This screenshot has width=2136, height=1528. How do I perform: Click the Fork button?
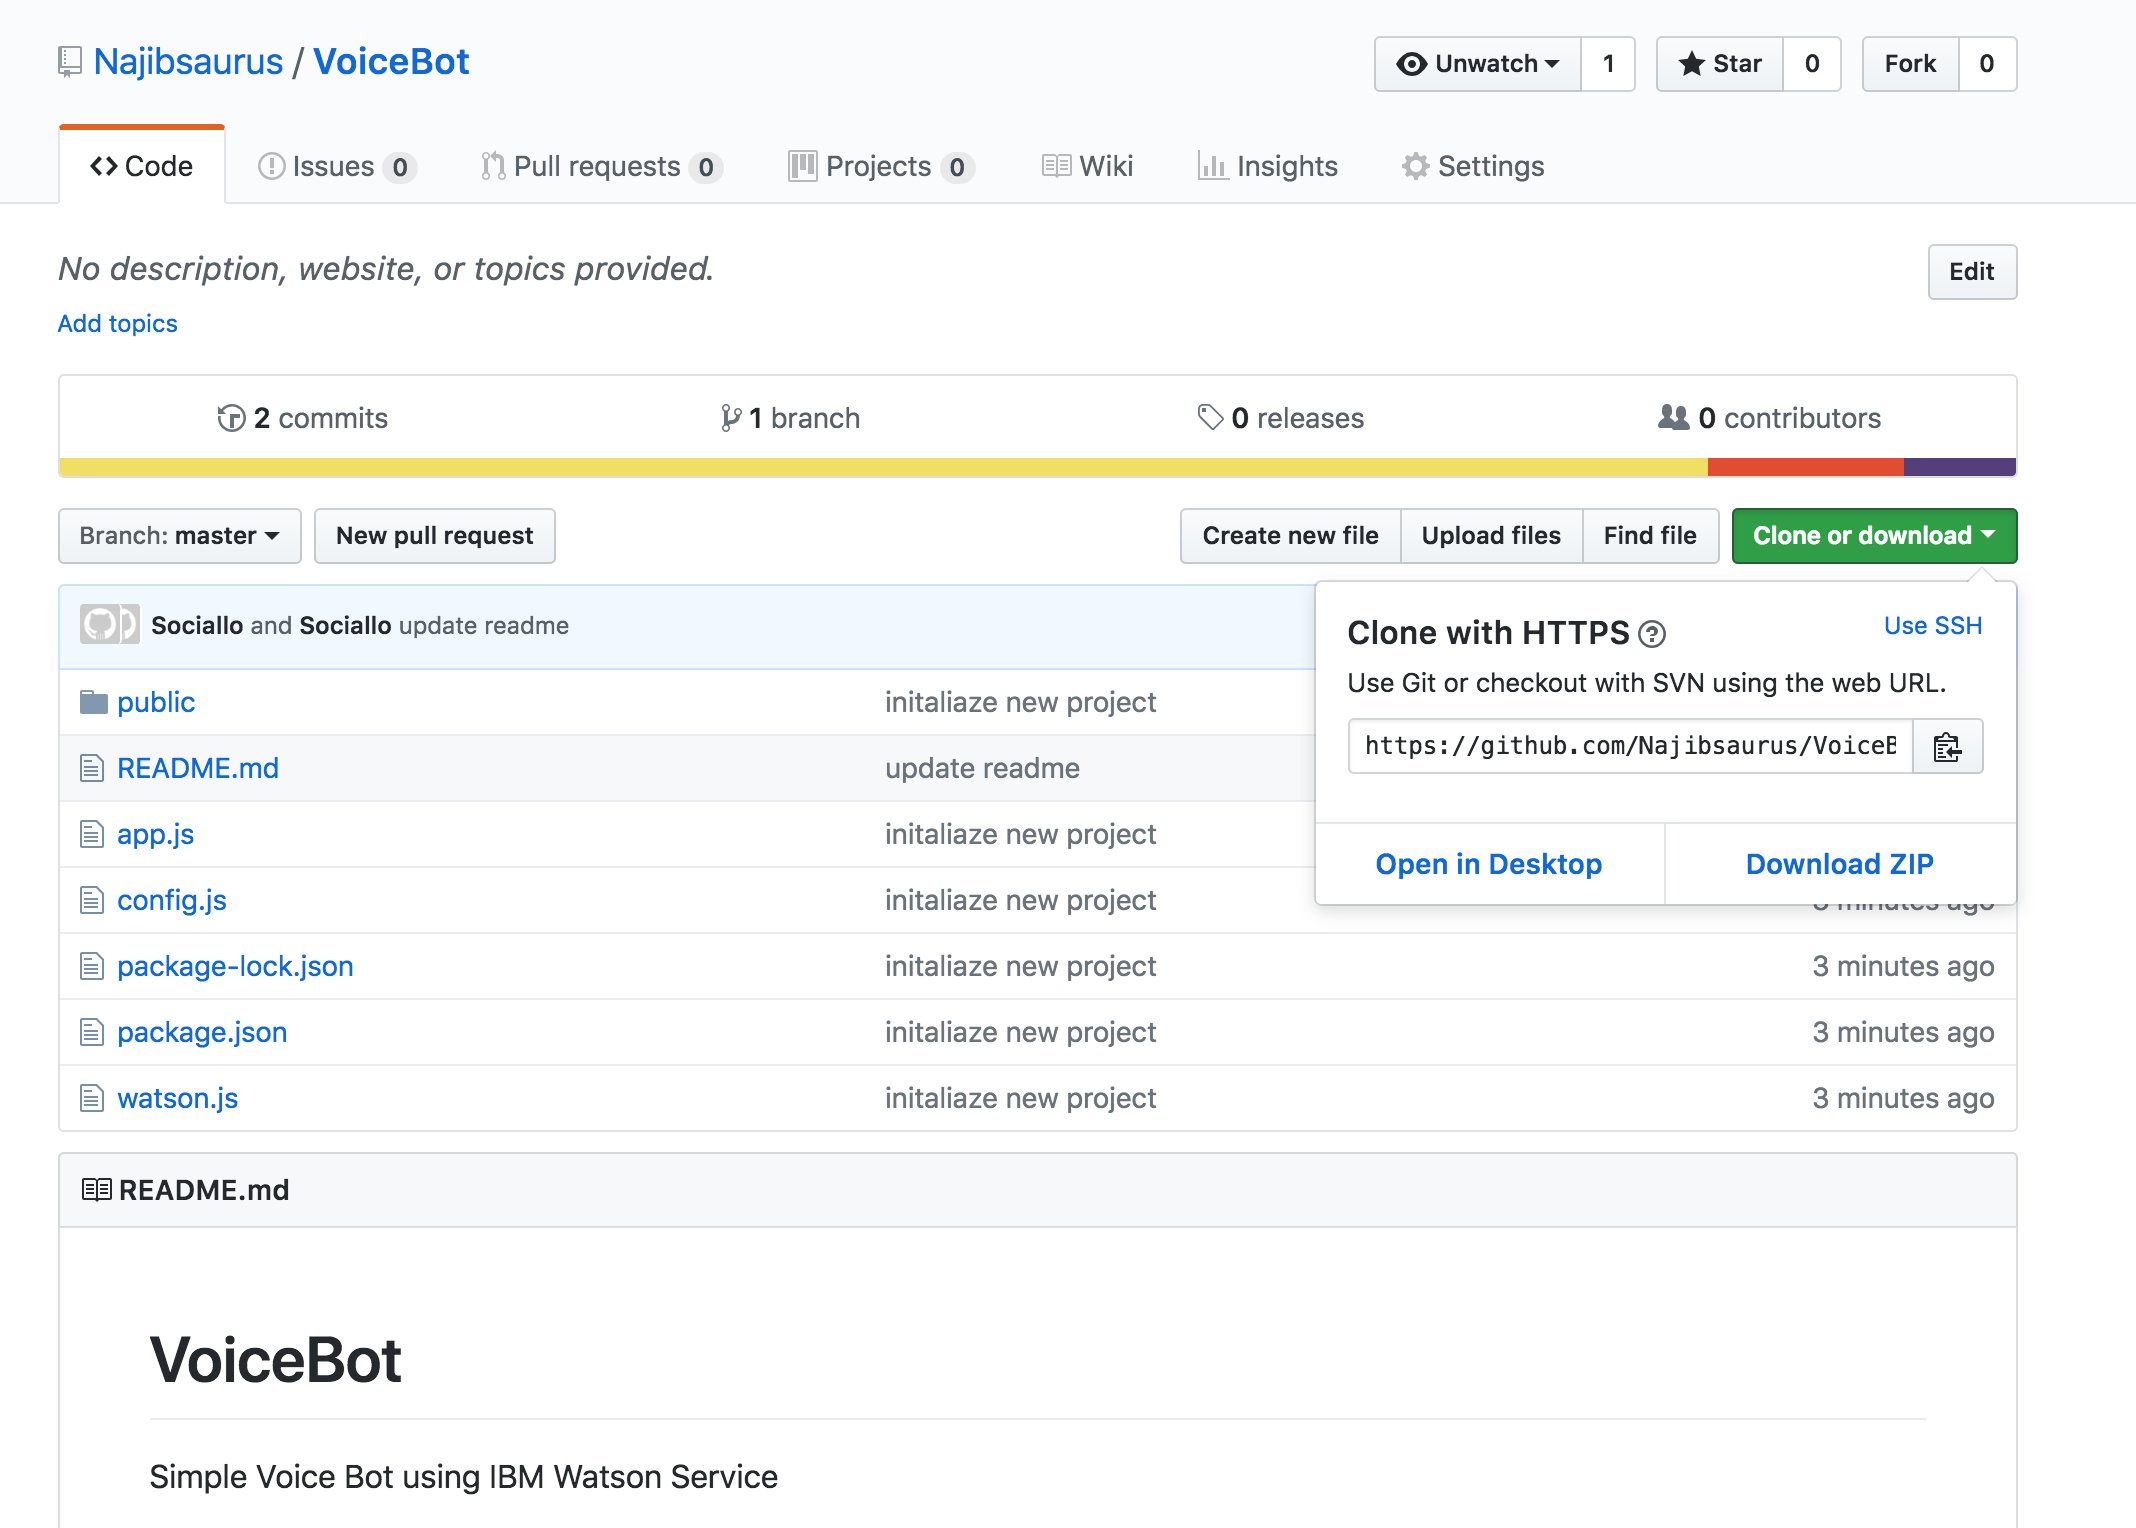pyautogui.click(x=1910, y=64)
